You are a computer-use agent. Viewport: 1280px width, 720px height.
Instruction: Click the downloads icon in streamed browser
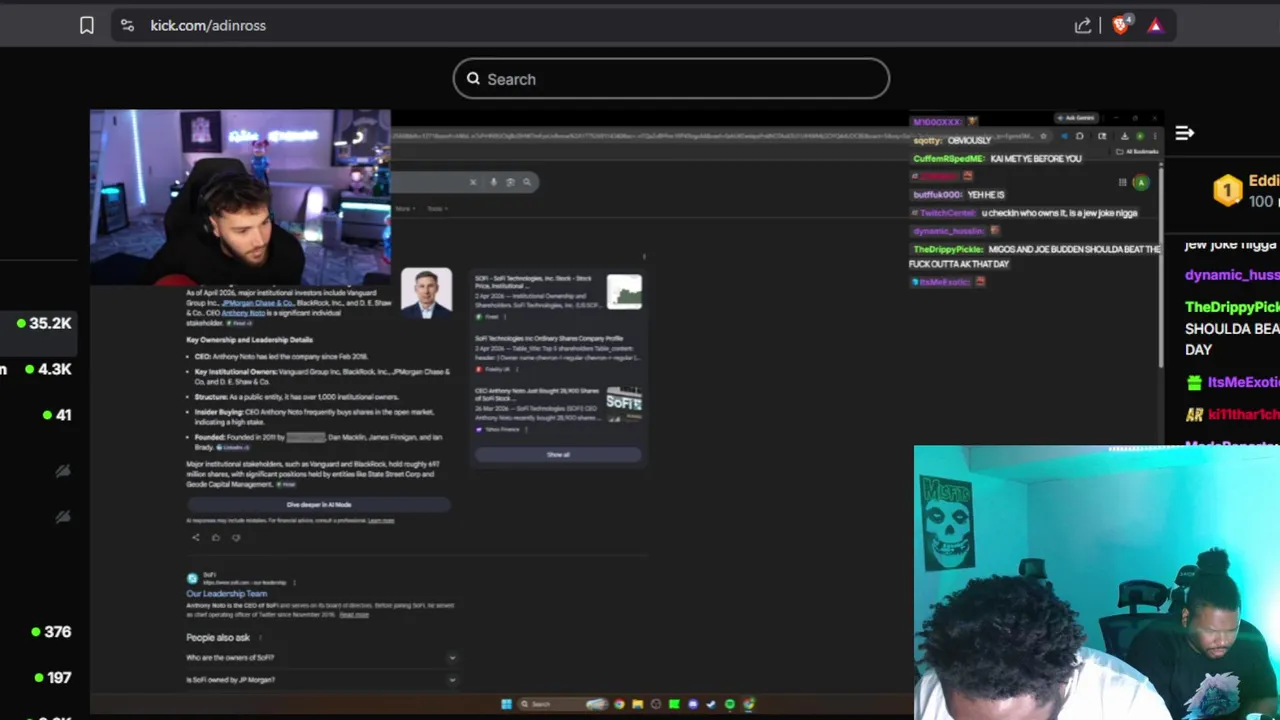tap(1124, 136)
